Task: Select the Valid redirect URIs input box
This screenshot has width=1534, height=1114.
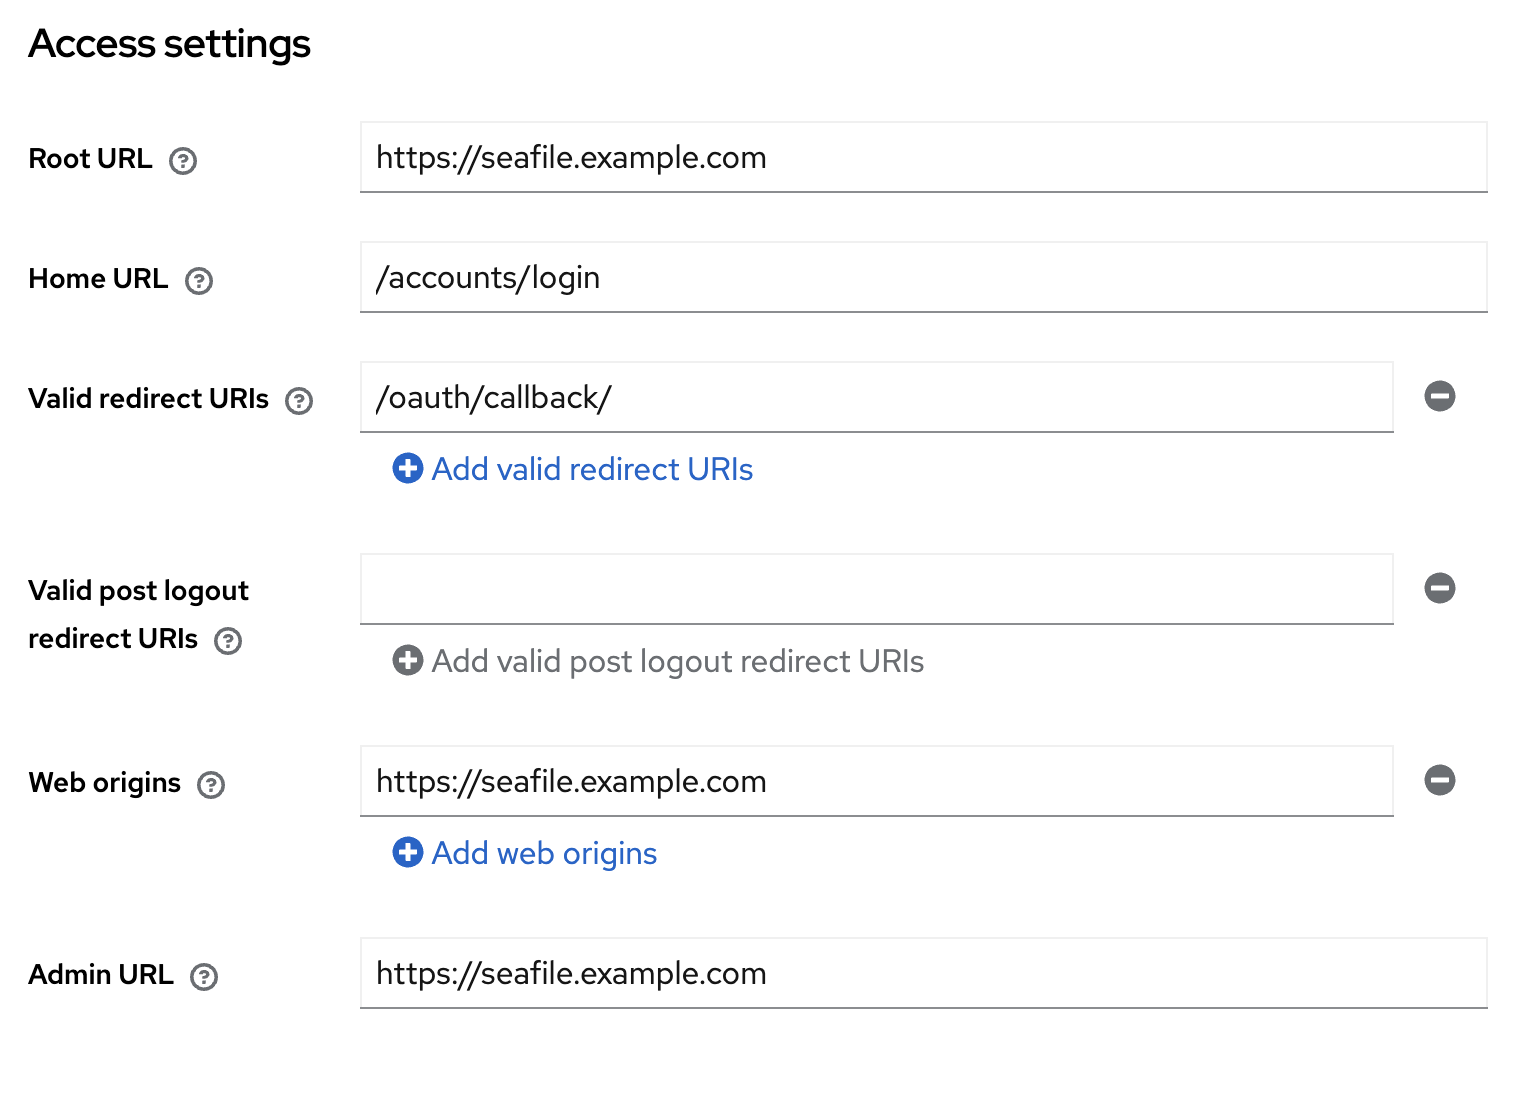Action: (x=876, y=398)
